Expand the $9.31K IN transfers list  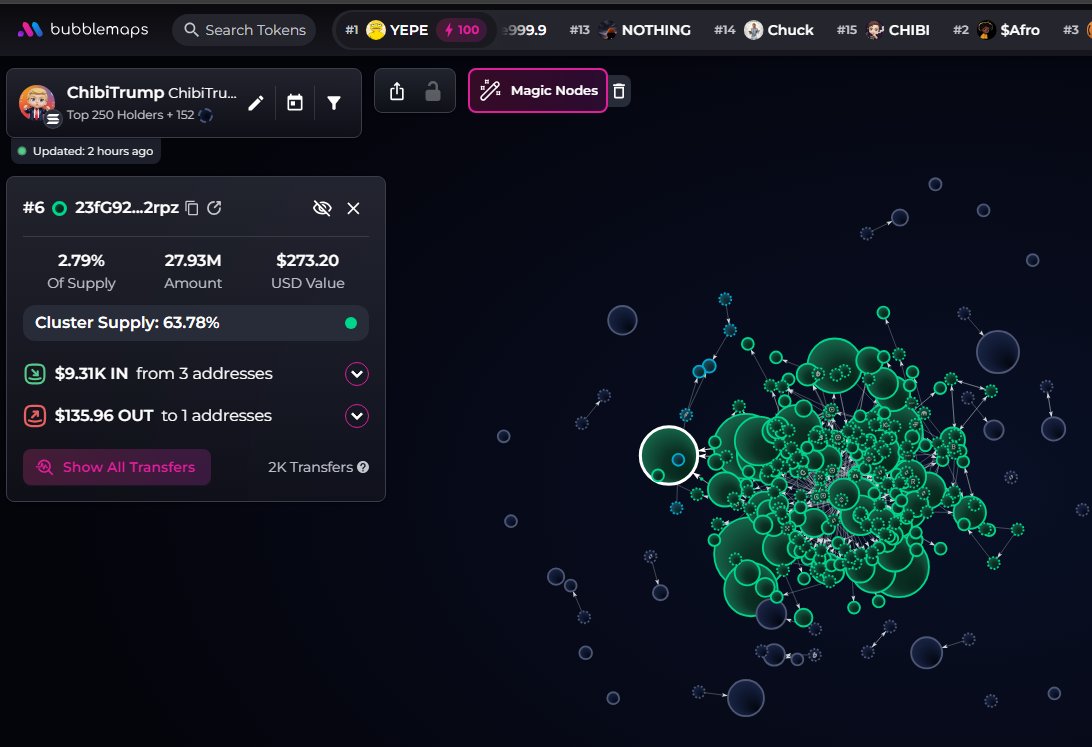[357, 374]
